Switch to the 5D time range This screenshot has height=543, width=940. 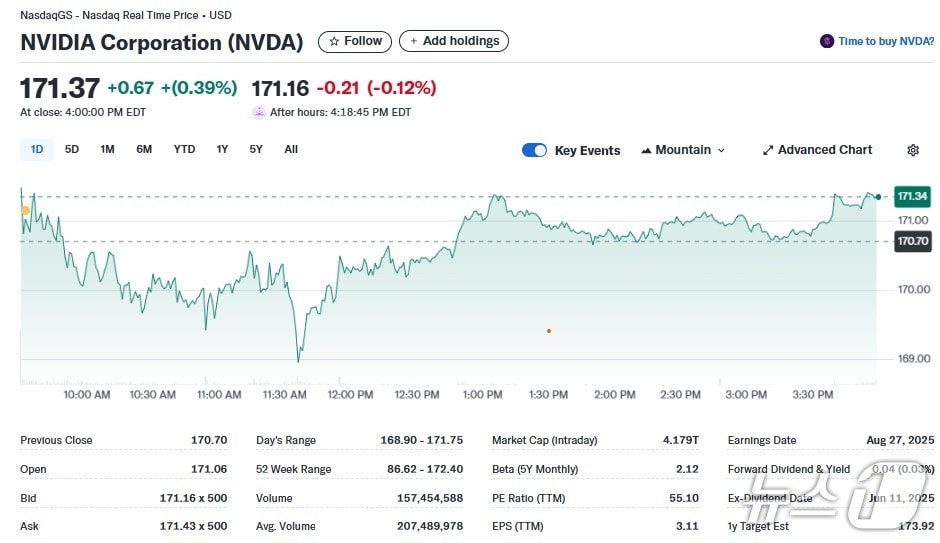coord(72,149)
